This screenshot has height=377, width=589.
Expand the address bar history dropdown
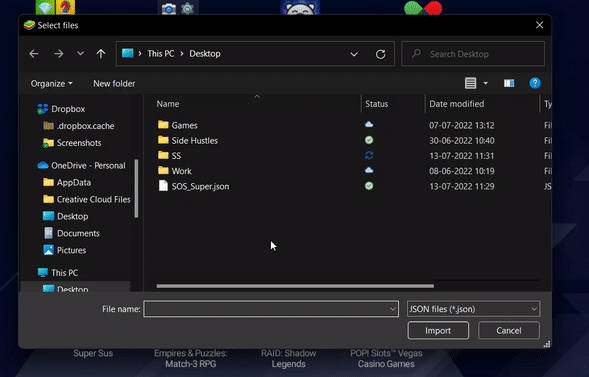click(x=354, y=54)
